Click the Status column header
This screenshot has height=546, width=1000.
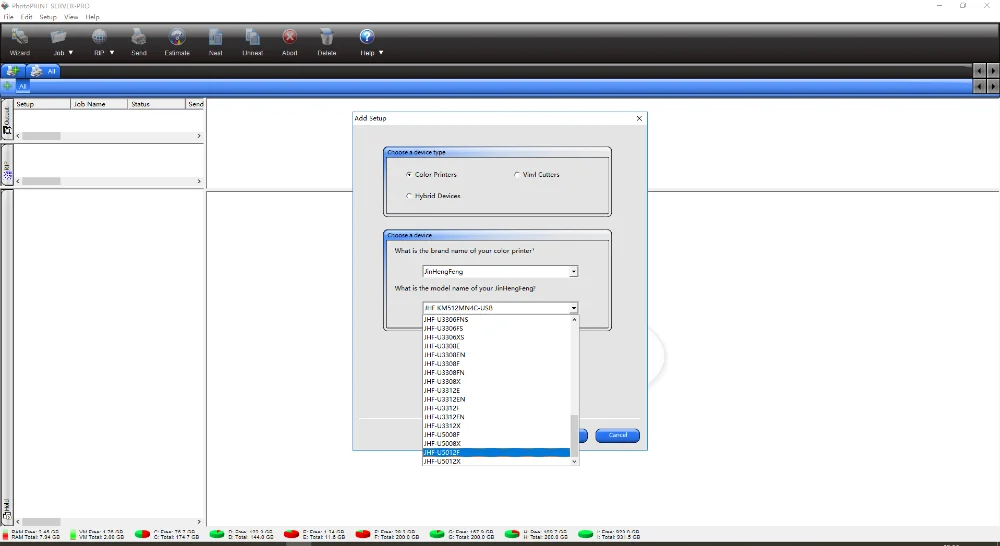(156, 103)
